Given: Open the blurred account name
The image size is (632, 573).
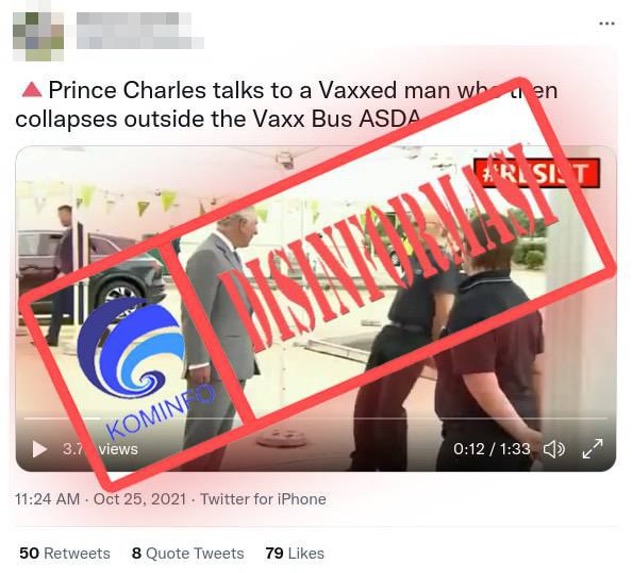Looking at the screenshot, I should [140, 31].
